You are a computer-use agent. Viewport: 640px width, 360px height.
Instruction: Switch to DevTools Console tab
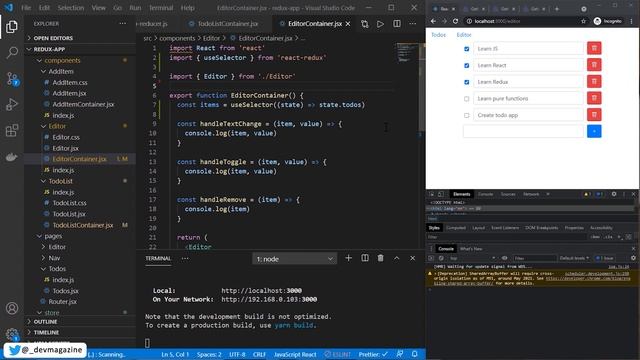[485, 194]
